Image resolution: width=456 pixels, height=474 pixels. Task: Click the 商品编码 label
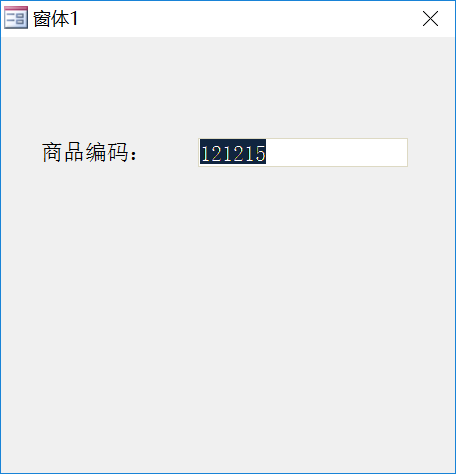[x=89, y=152]
